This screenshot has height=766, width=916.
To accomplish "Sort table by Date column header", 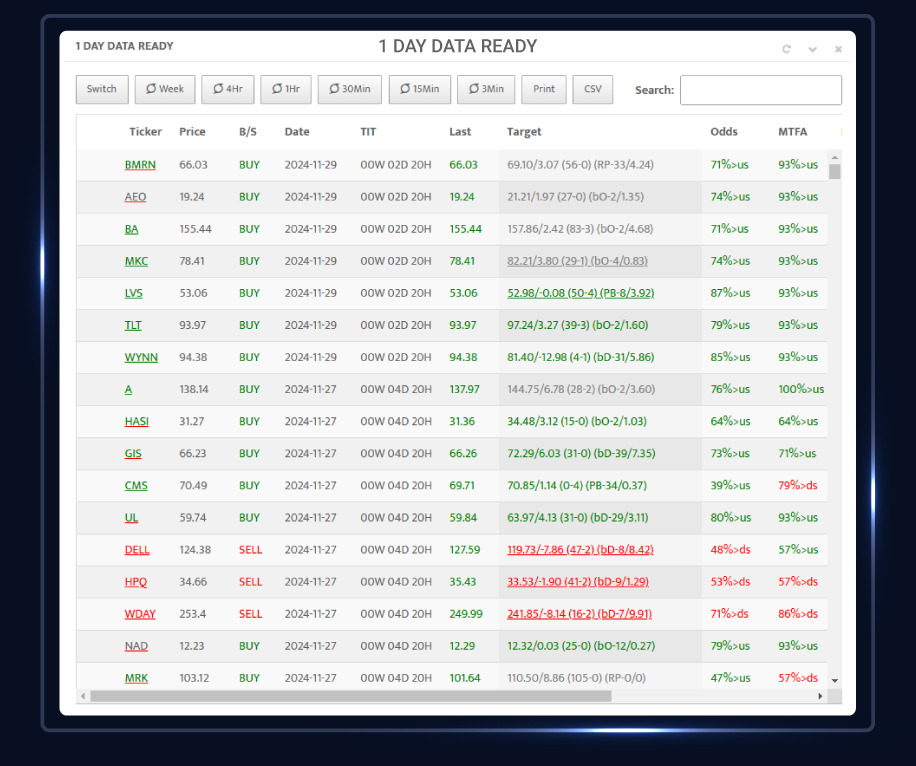I will click(x=297, y=131).
